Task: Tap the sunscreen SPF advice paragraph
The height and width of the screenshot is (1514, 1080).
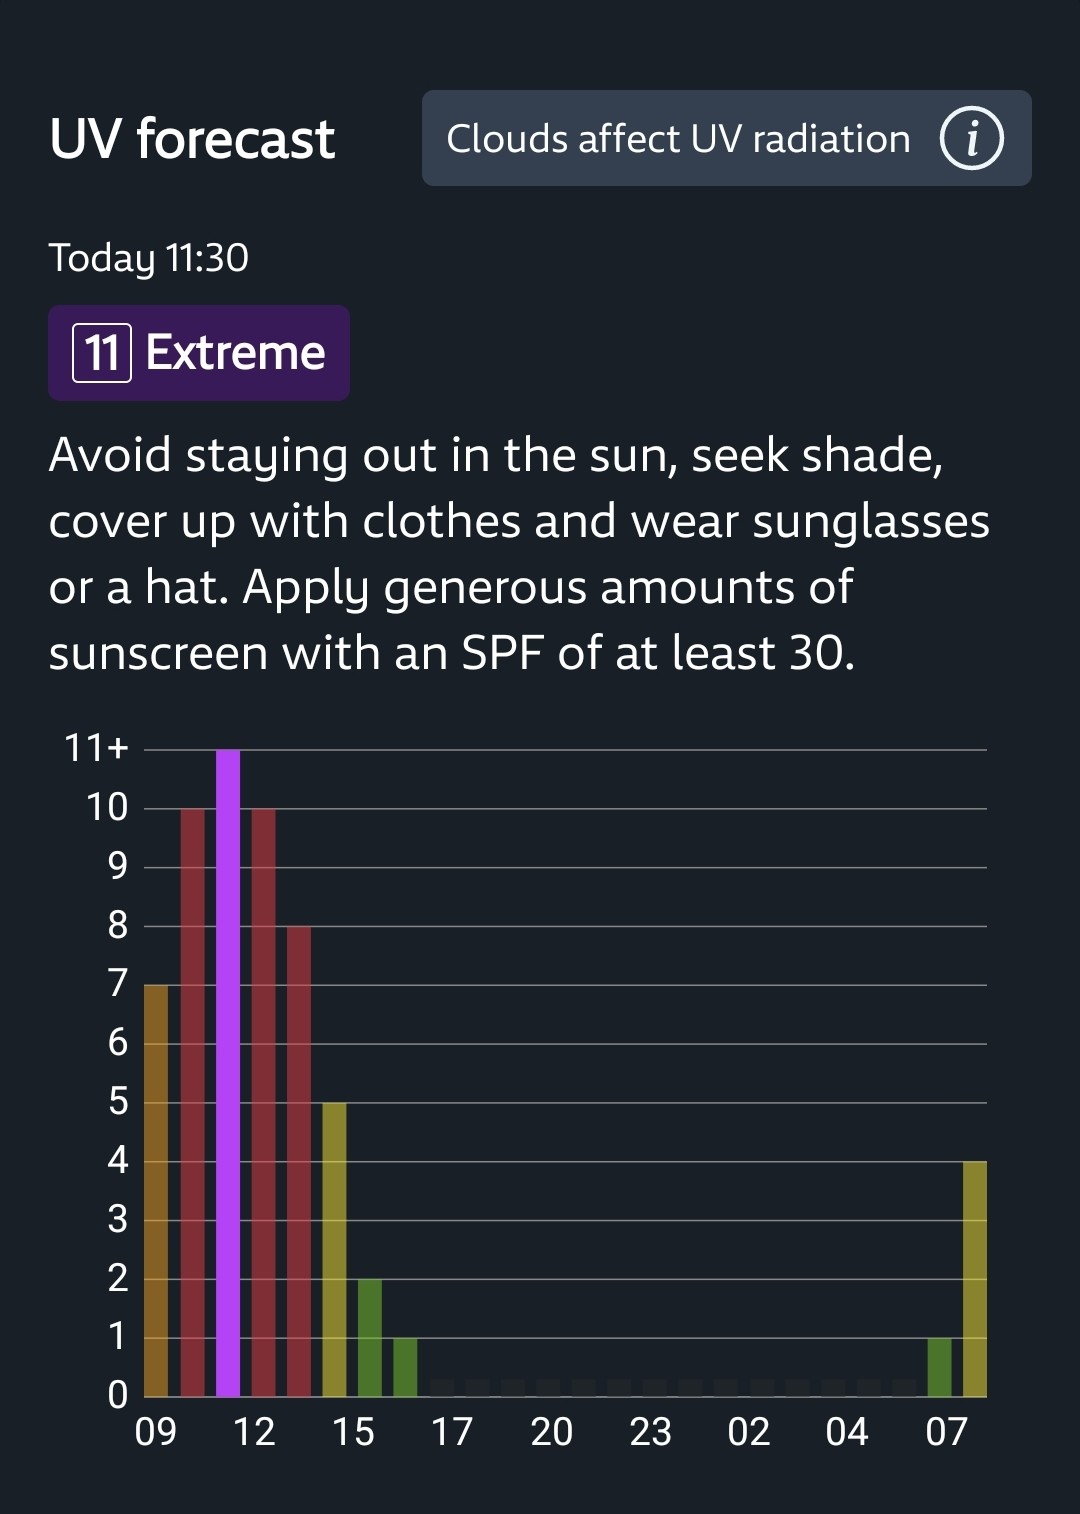Action: pos(519,554)
